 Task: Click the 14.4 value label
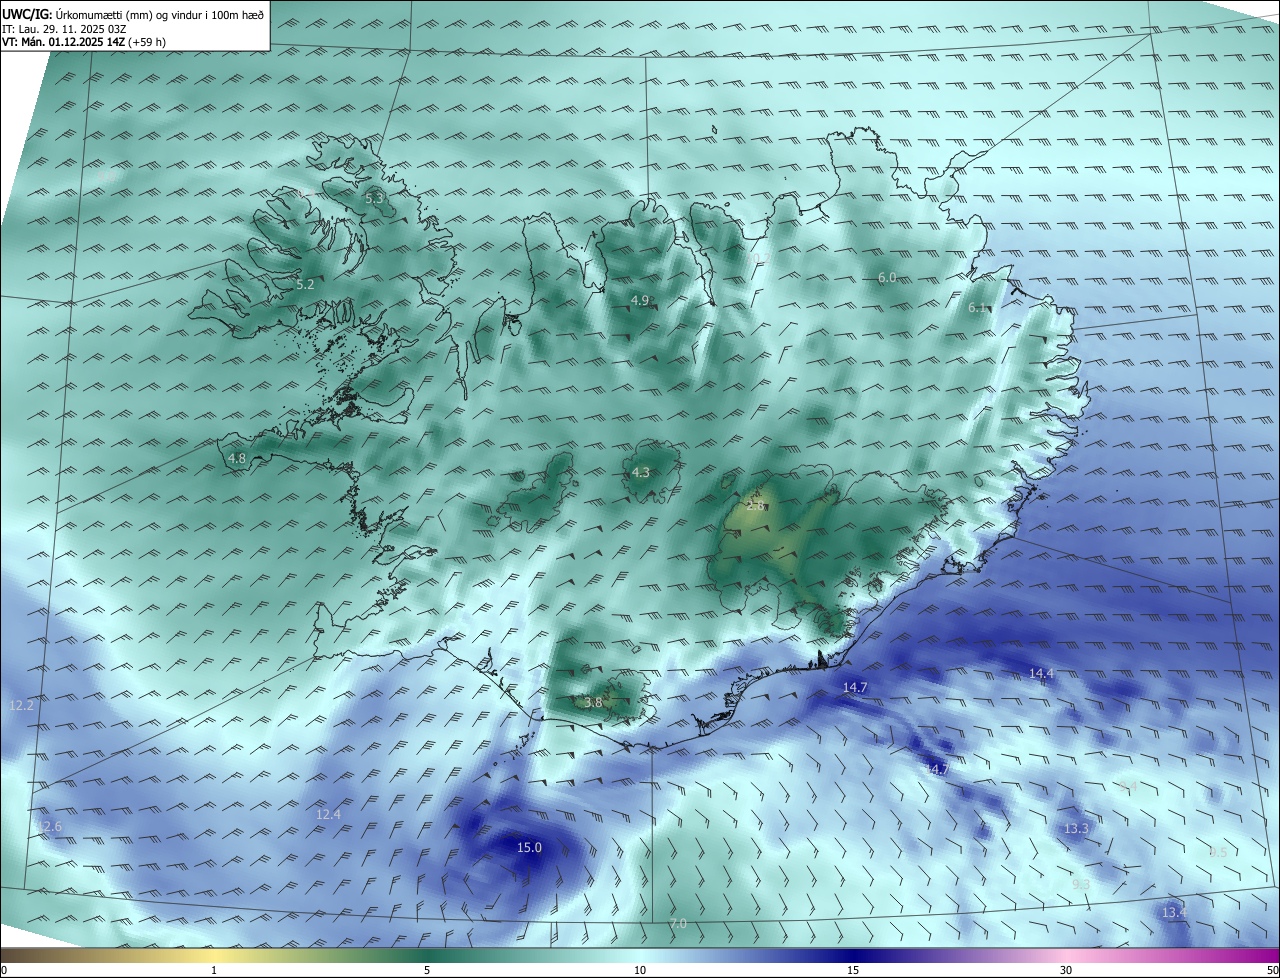1041,673
